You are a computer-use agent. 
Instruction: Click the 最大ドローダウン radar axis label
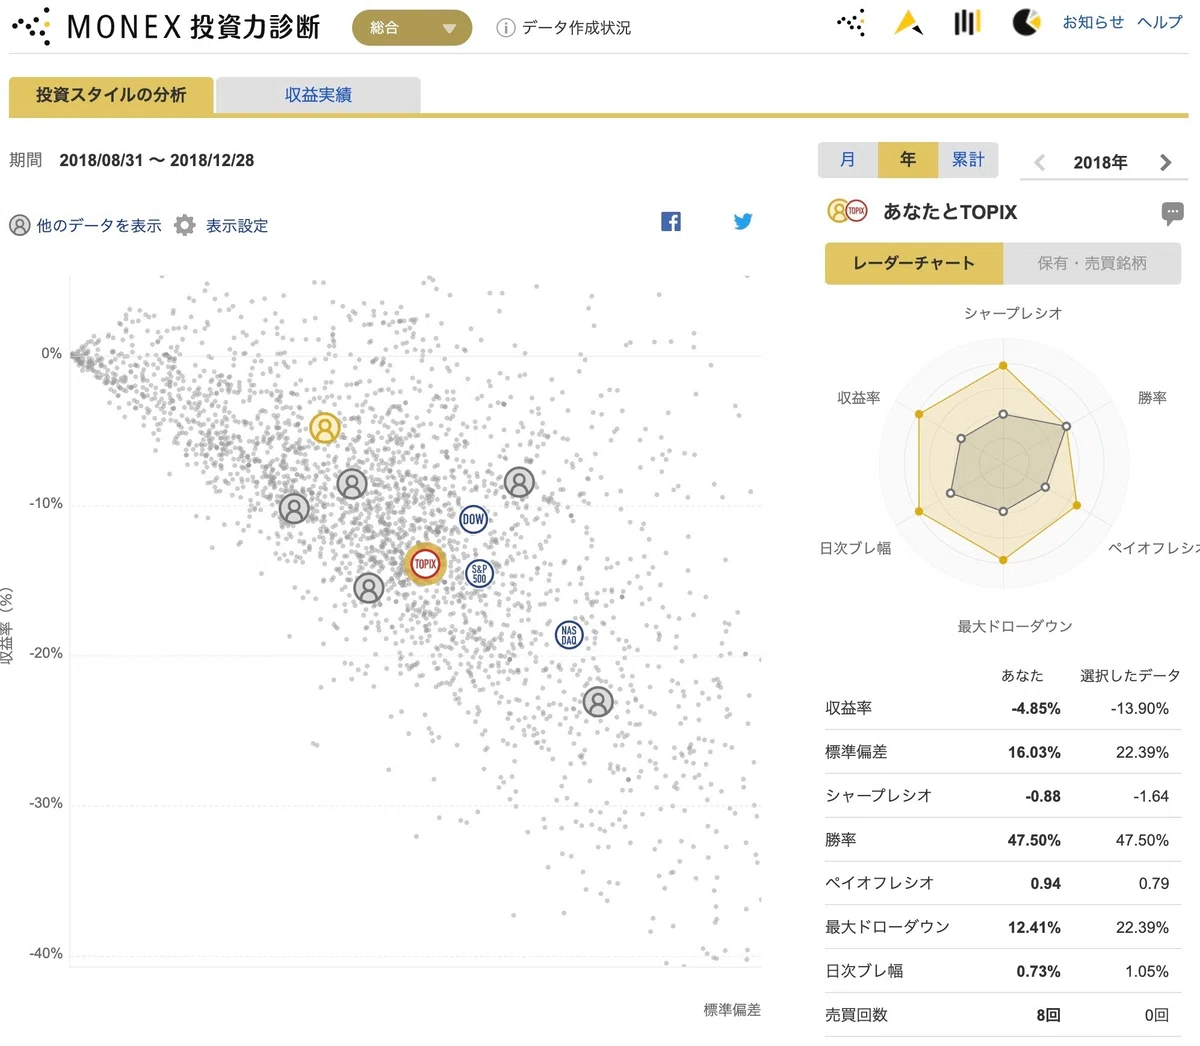click(x=1015, y=626)
